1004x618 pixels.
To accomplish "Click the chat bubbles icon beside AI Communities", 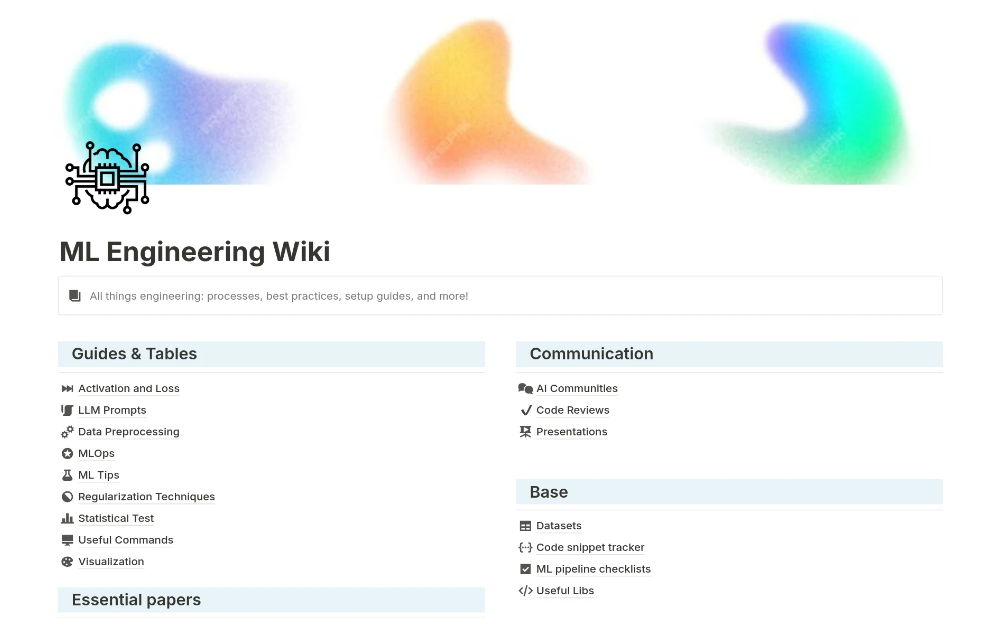I will 525,389.
